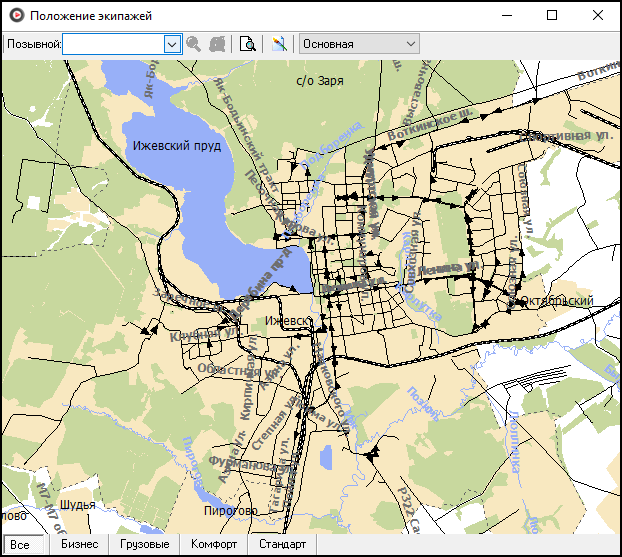Show the Комфорт tab
The width and height of the screenshot is (622, 557).
point(214,545)
